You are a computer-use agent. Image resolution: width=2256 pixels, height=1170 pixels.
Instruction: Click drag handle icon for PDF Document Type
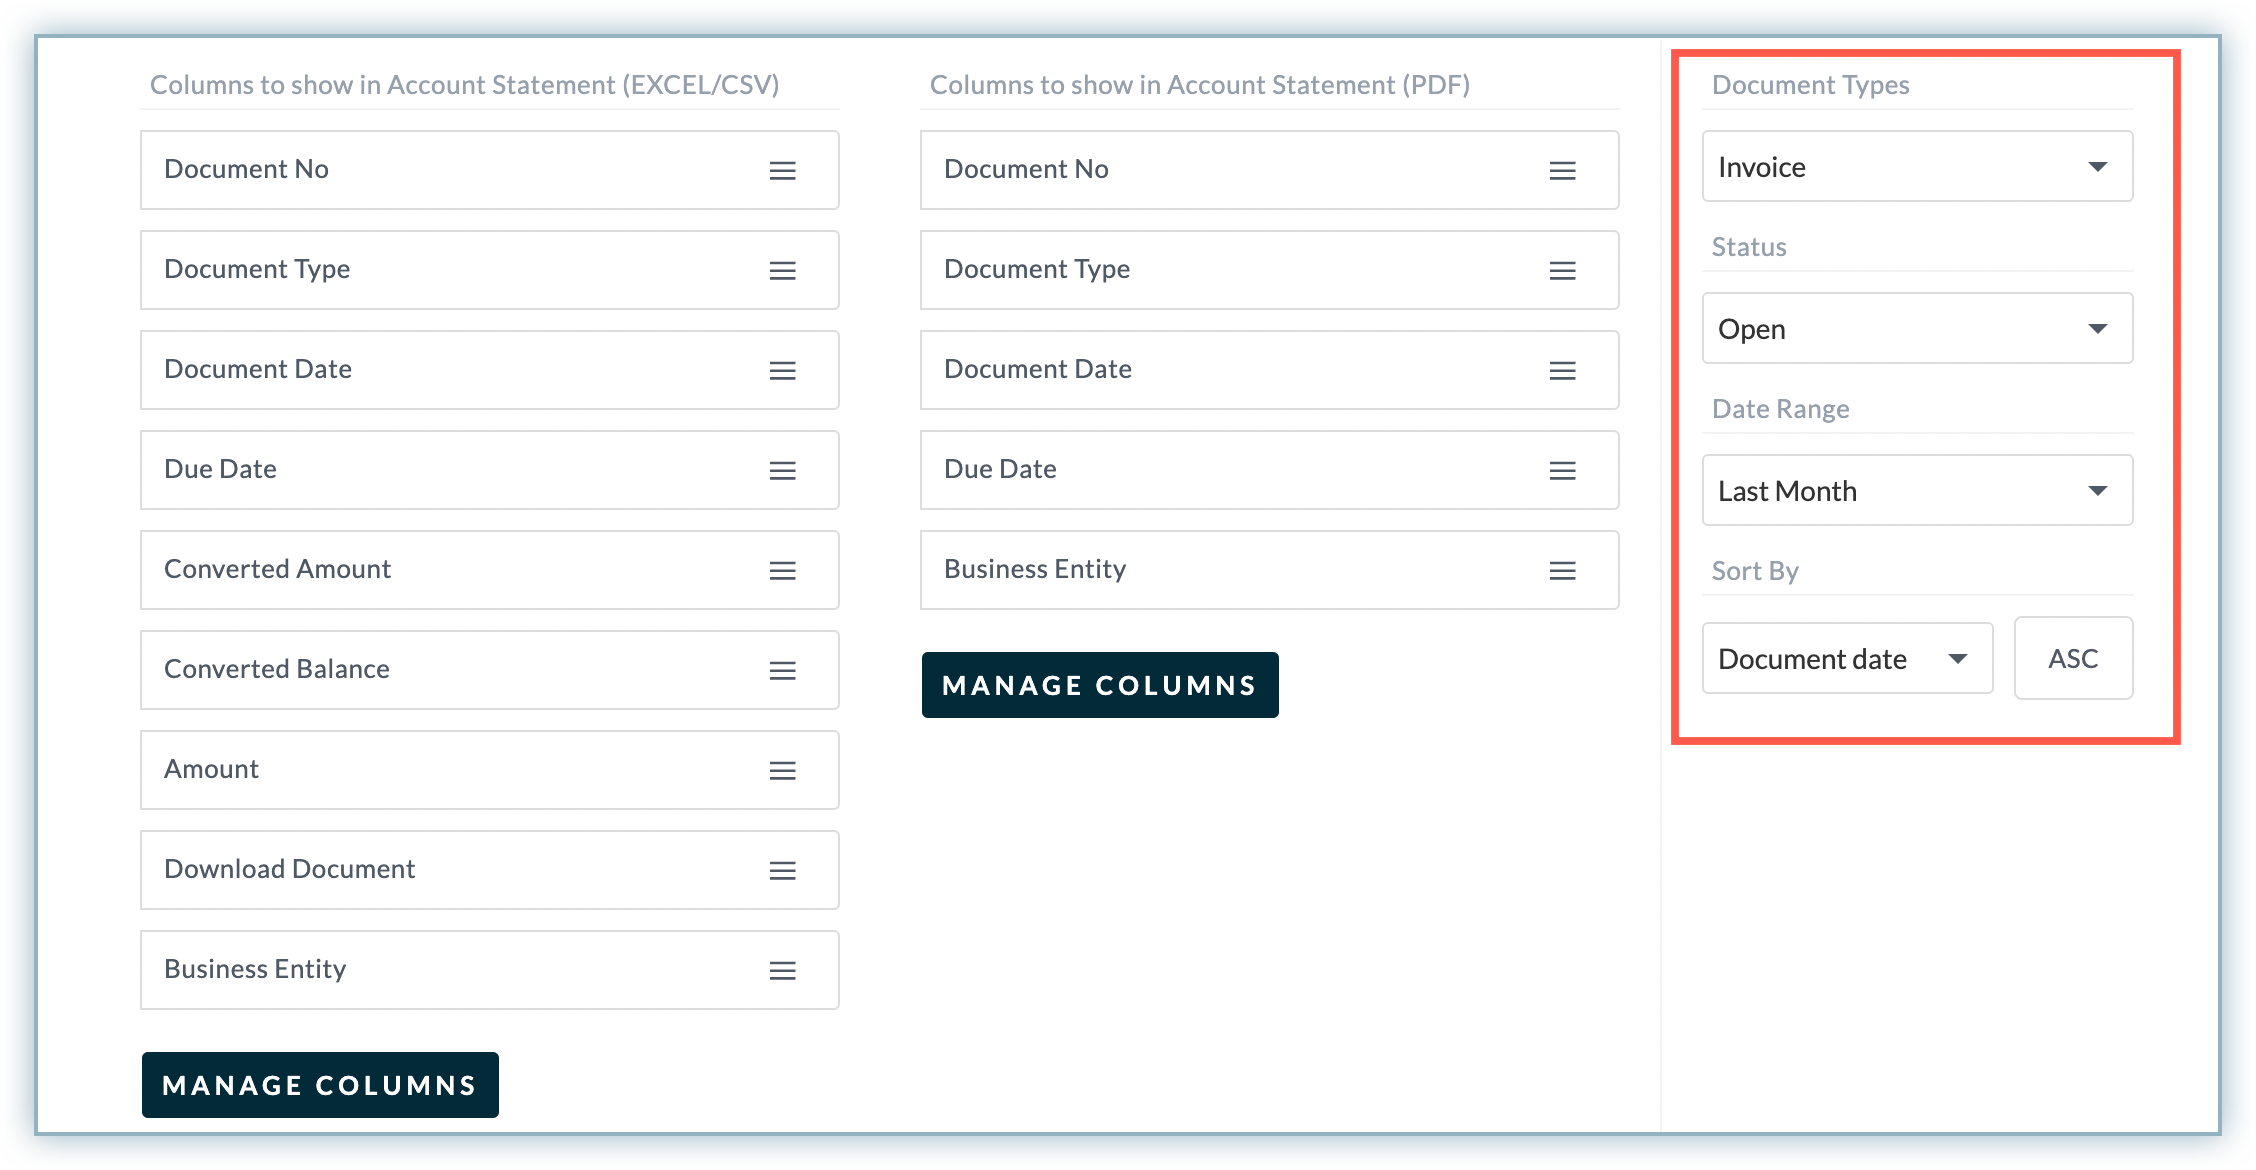(1562, 271)
